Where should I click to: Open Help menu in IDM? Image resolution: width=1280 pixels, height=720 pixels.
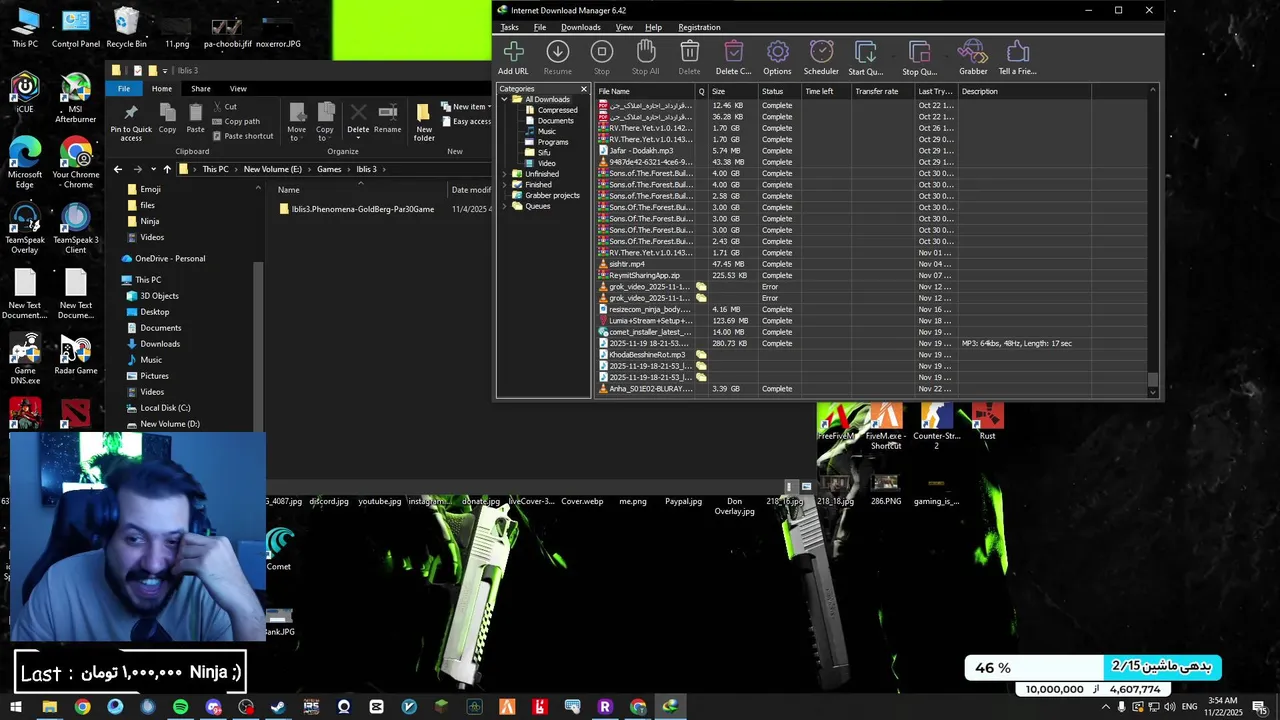653,27
